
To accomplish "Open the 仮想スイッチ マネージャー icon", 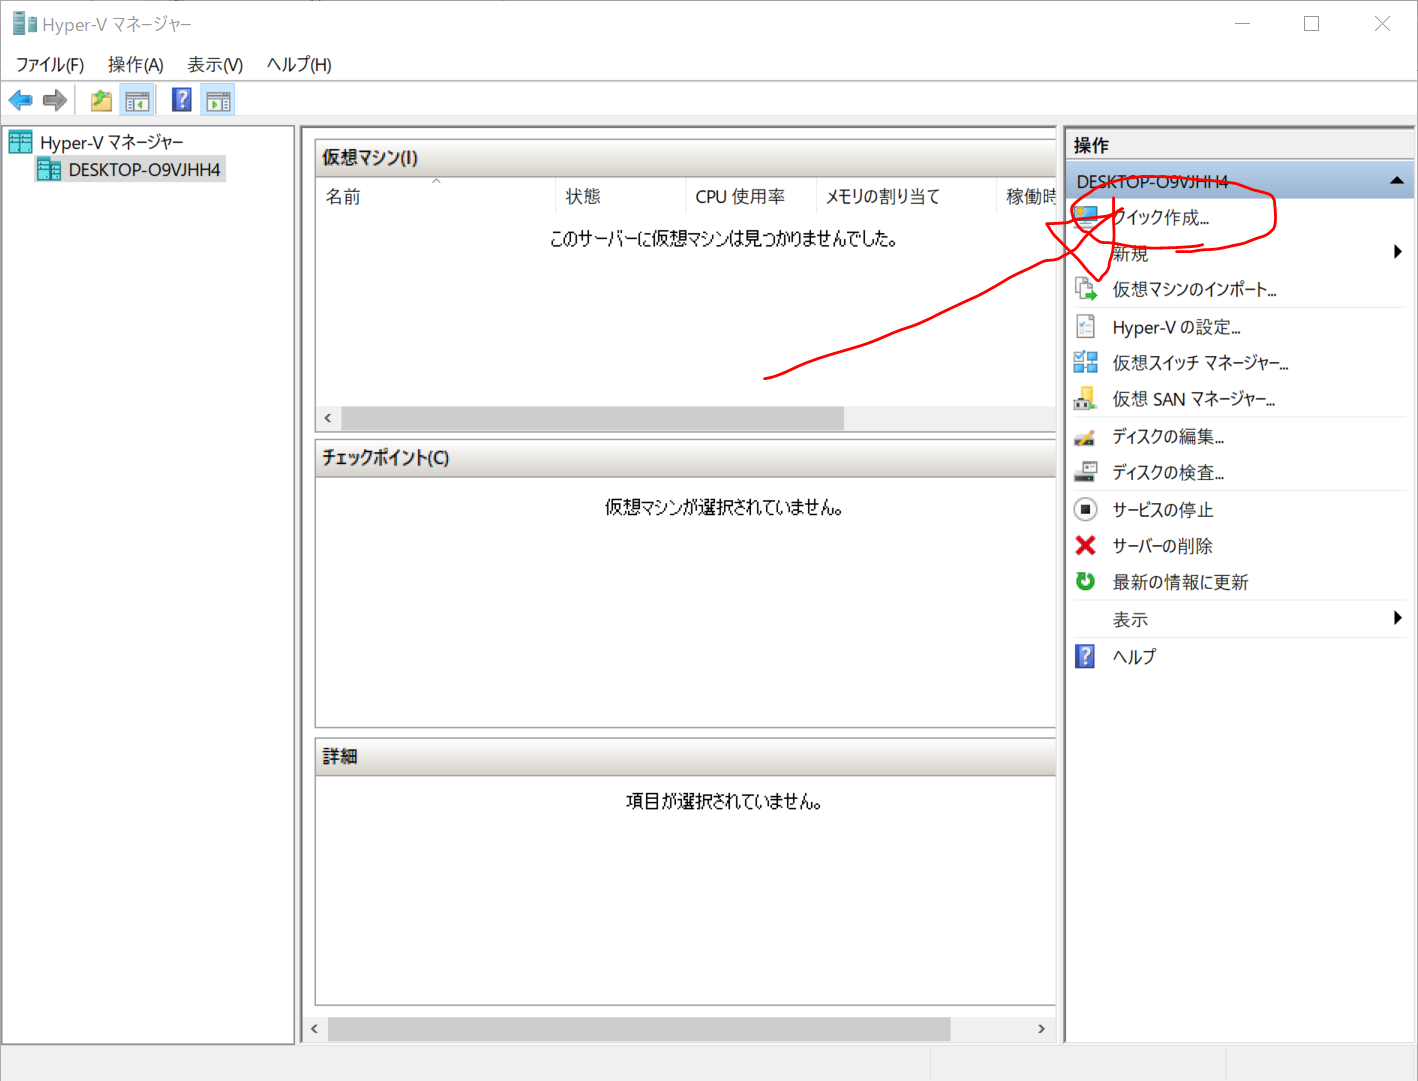I will pos(1085,363).
